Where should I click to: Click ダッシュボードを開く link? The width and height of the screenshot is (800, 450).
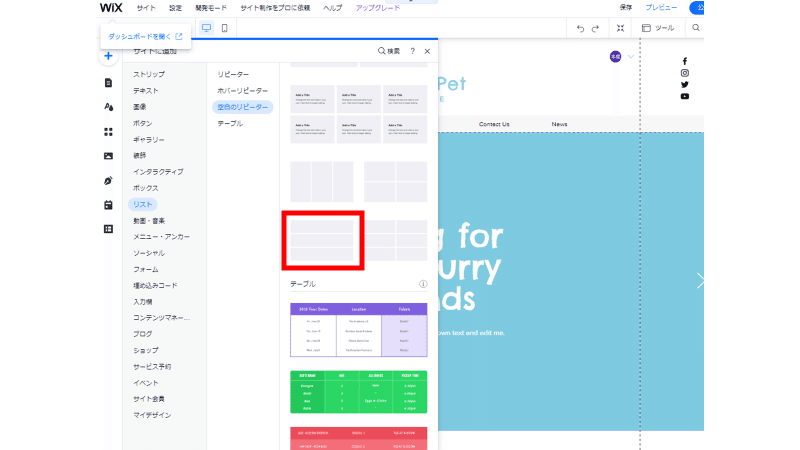click(145, 37)
